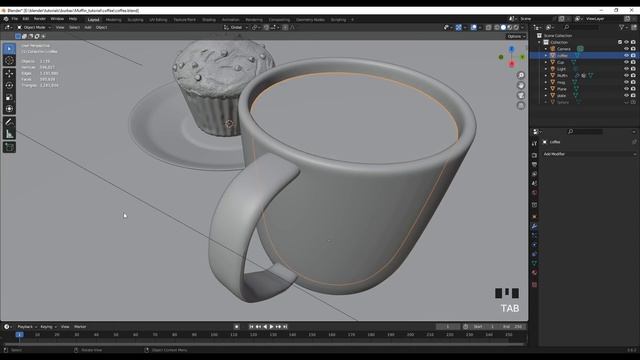Open the timeline Keying dropdown
The image size is (640, 360).
click(x=48, y=327)
